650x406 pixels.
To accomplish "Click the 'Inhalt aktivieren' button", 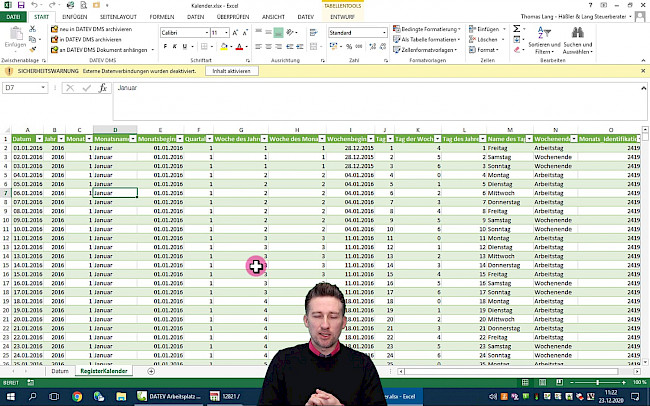I will point(231,72).
